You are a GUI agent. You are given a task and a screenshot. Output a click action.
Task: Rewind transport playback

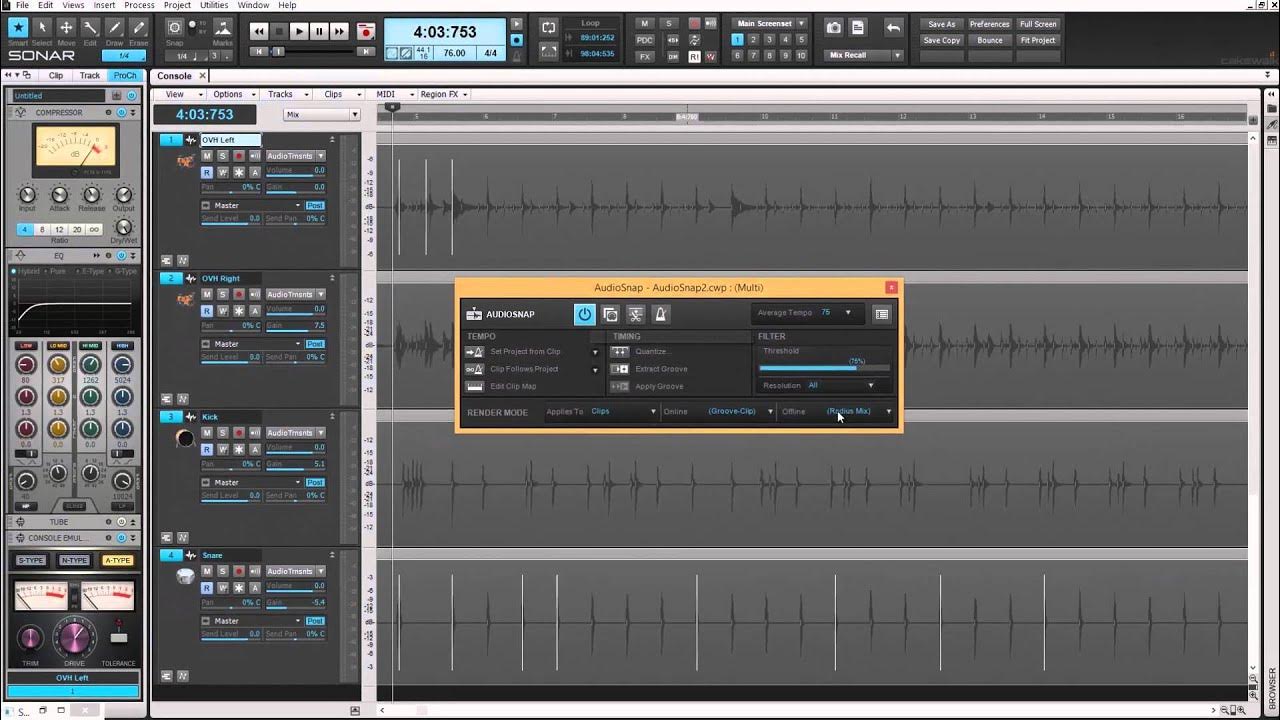pyautogui.click(x=259, y=32)
